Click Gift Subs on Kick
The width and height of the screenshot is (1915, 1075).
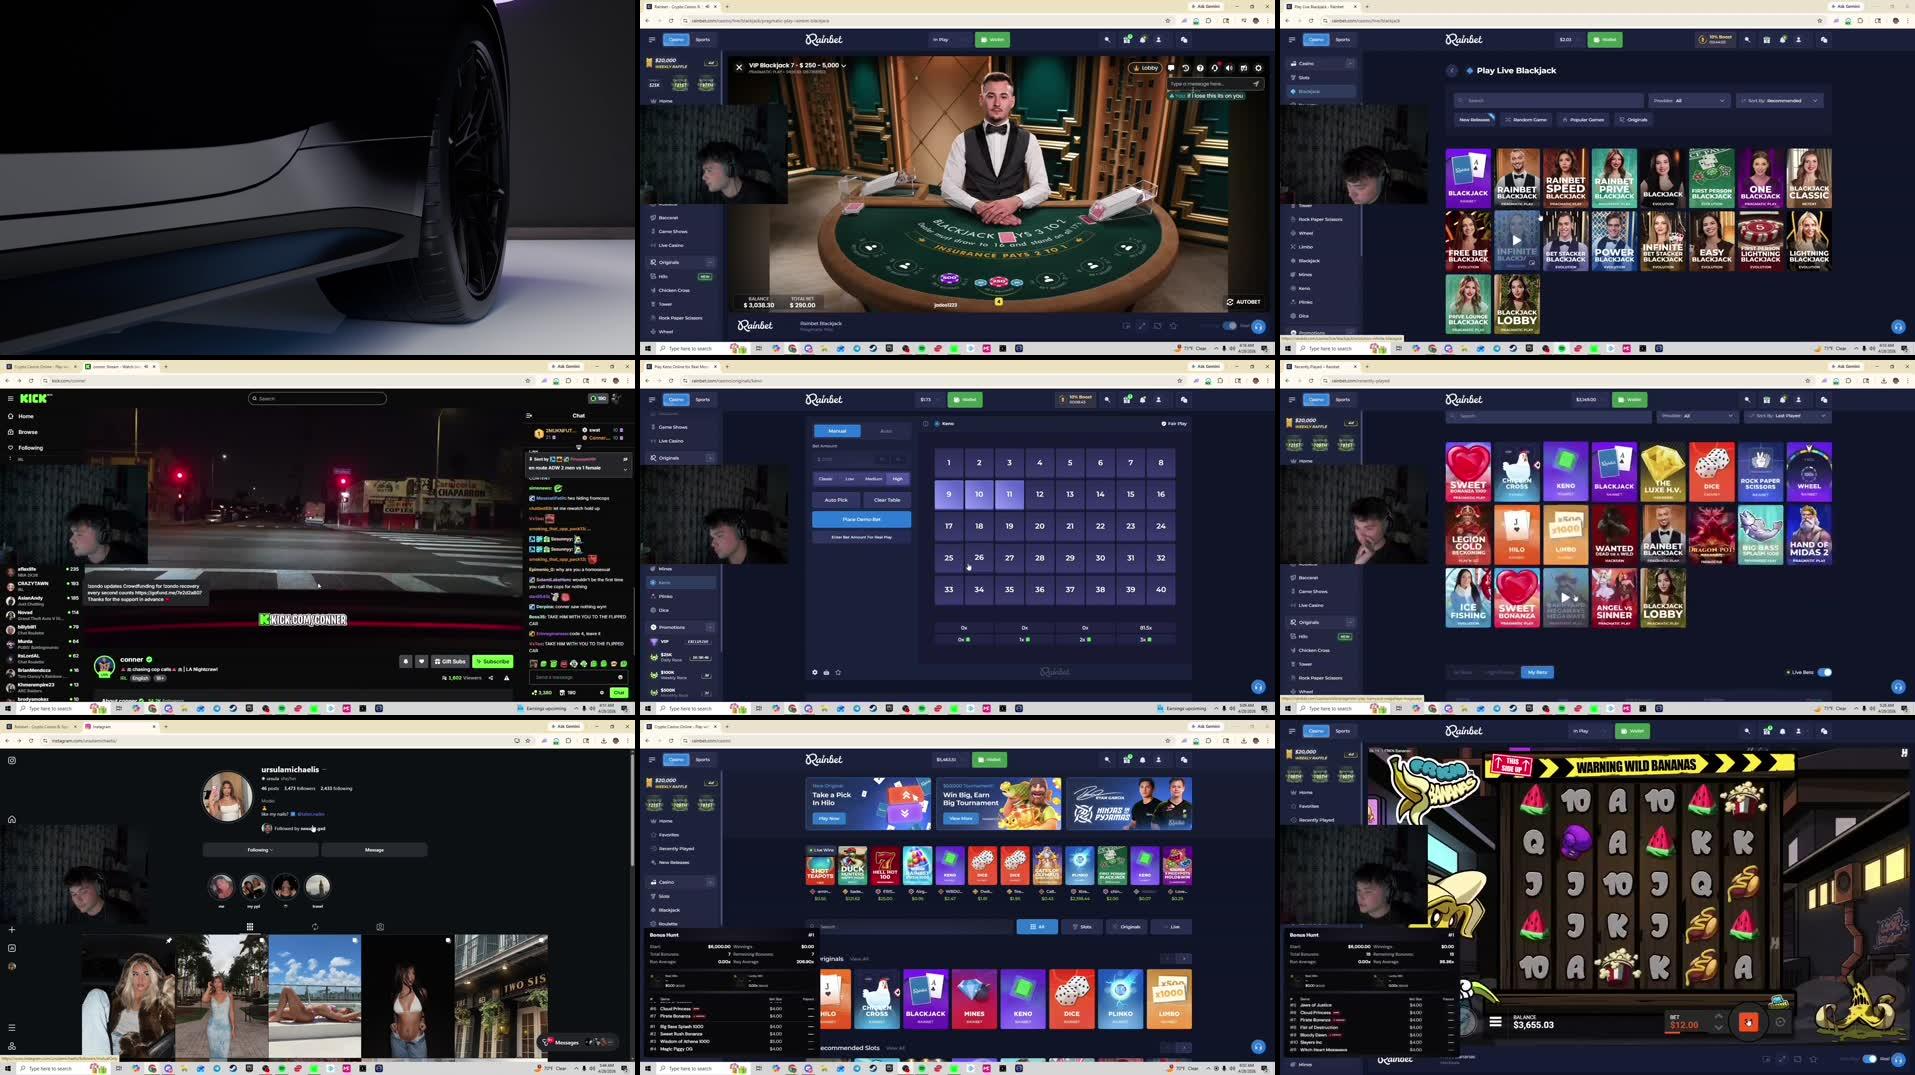tap(450, 661)
